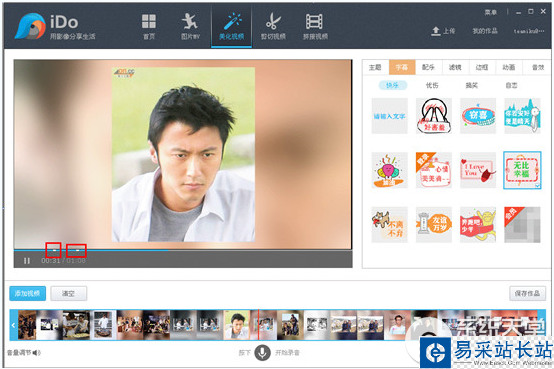
Task: Choose the colorful balloons sticker
Action: [x=389, y=170]
